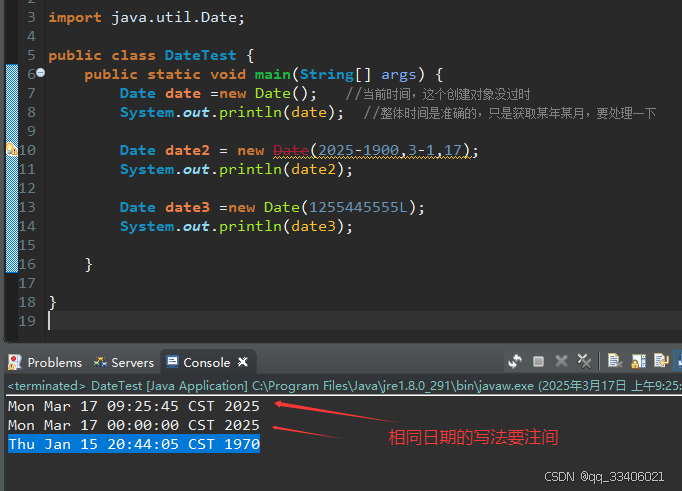Click 'System.out.println(date2);' on line 11
Viewport: 682px width, 491px height.
pos(236,170)
